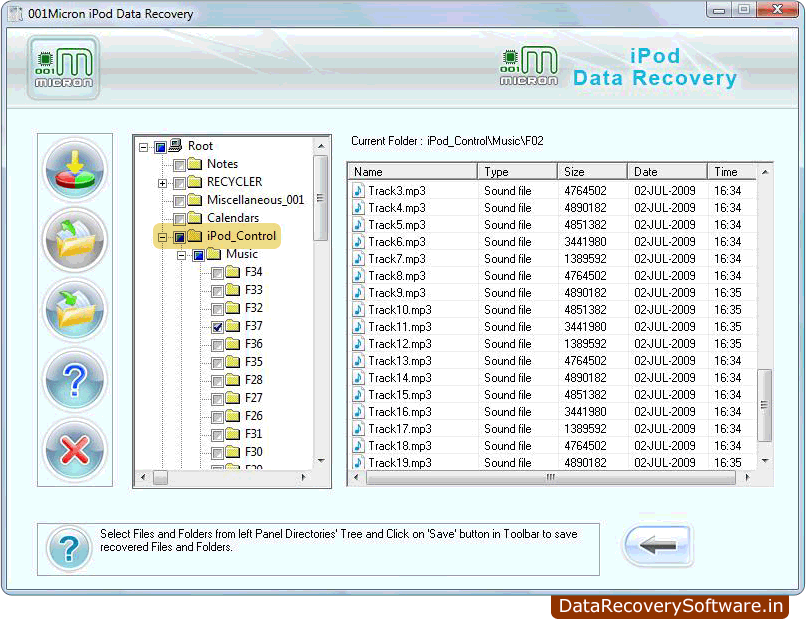Screen dimensions: 806x619
Task: Click the Track12.mp3 sound file icon
Action: pyautogui.click(x=358, y=343)
